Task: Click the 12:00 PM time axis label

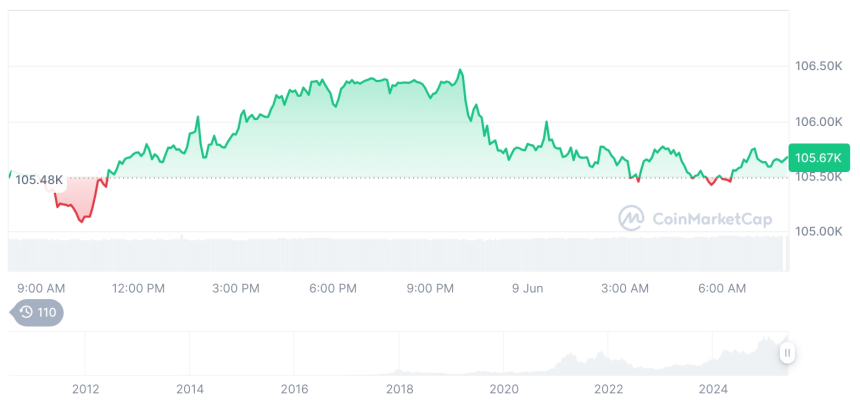Action: click(139, 288)
